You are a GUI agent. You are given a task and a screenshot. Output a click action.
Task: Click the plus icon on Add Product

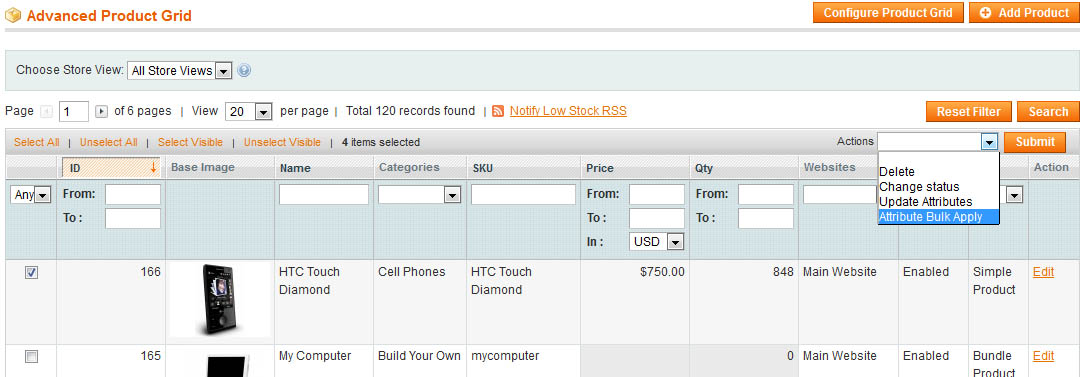point(985,12)
